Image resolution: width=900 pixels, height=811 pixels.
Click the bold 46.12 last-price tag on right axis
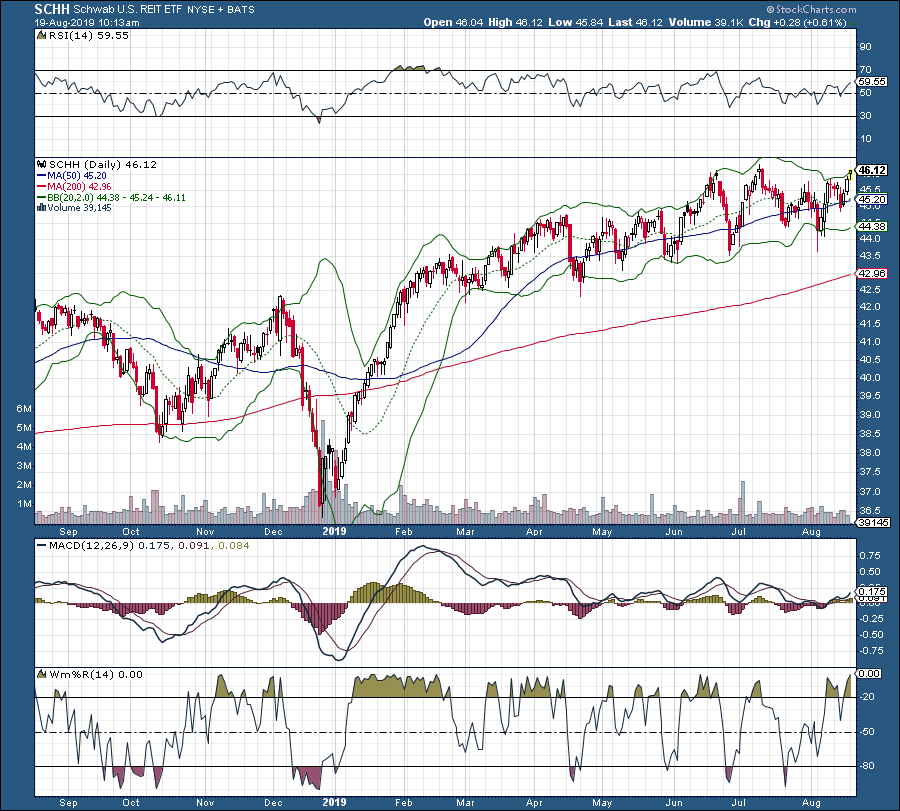(872, 170)
